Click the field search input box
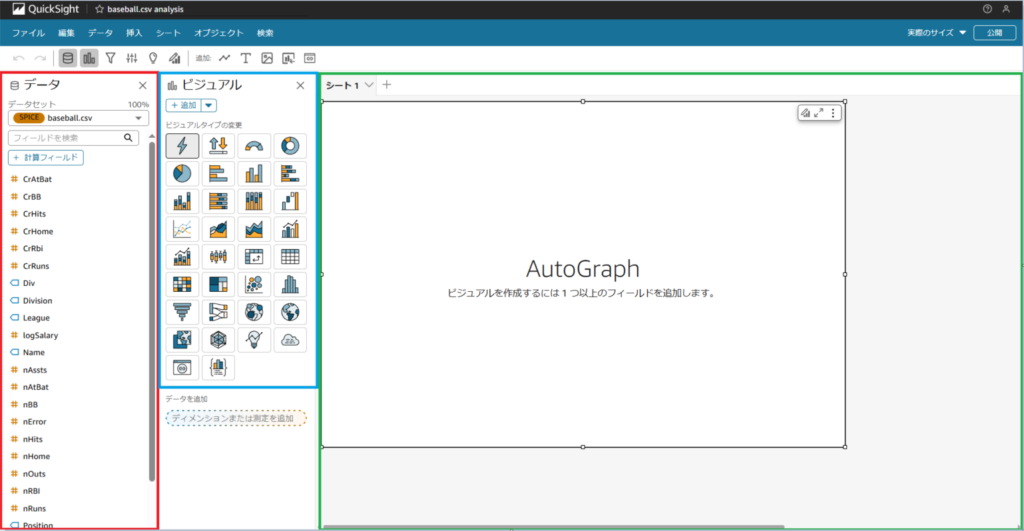Image resolution: width=1024 pixels, height=531 pixels. (73, 138)
